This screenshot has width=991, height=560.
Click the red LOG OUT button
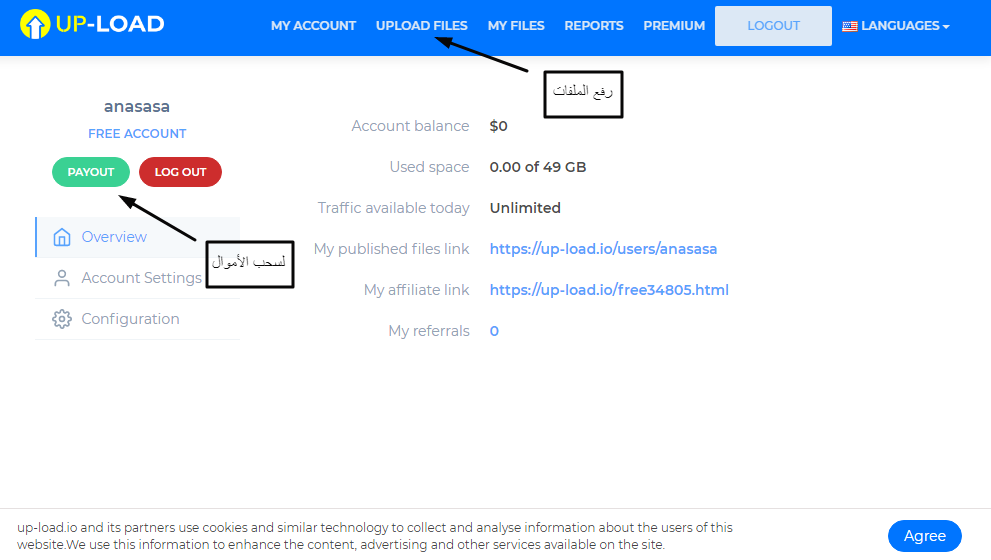click(x=180, y=172)
